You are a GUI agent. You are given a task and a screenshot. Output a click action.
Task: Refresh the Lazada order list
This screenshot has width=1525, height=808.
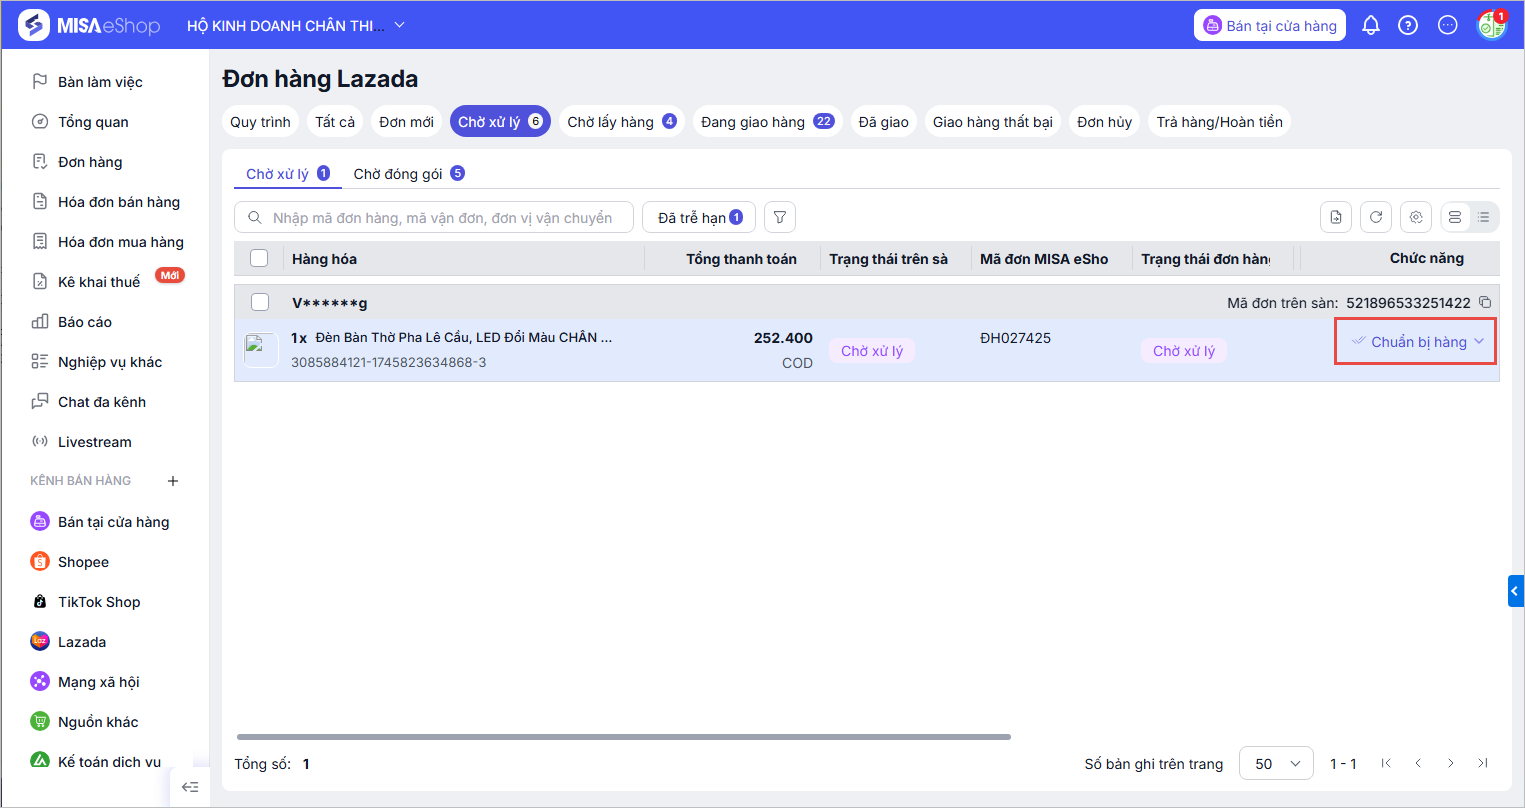click(1376, 217)
